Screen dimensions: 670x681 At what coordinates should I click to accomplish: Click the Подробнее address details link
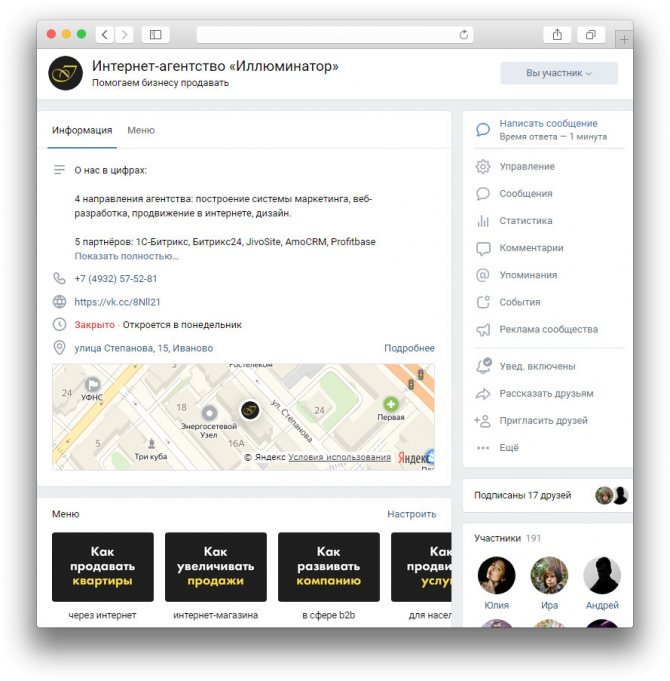(x=409, y=348)
